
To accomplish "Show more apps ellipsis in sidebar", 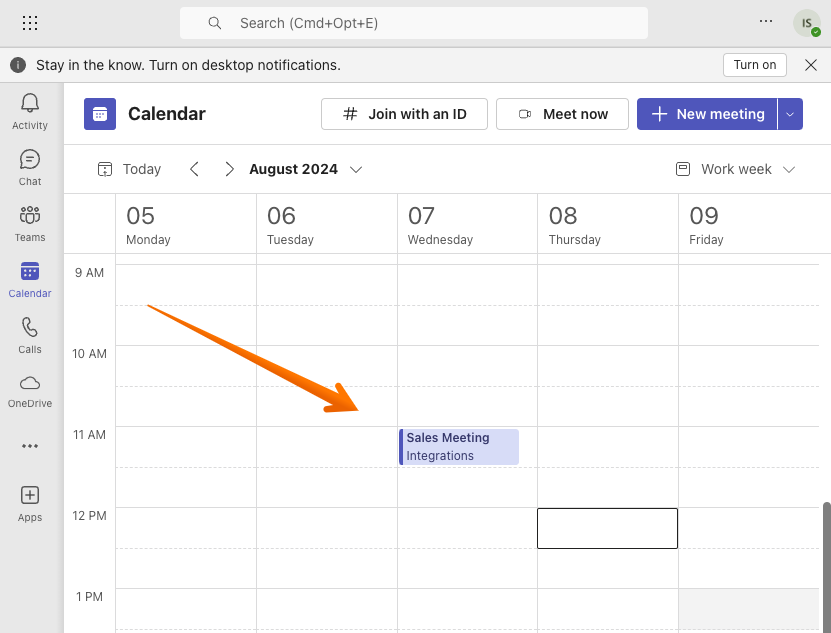I will click(x=30, y=446).
